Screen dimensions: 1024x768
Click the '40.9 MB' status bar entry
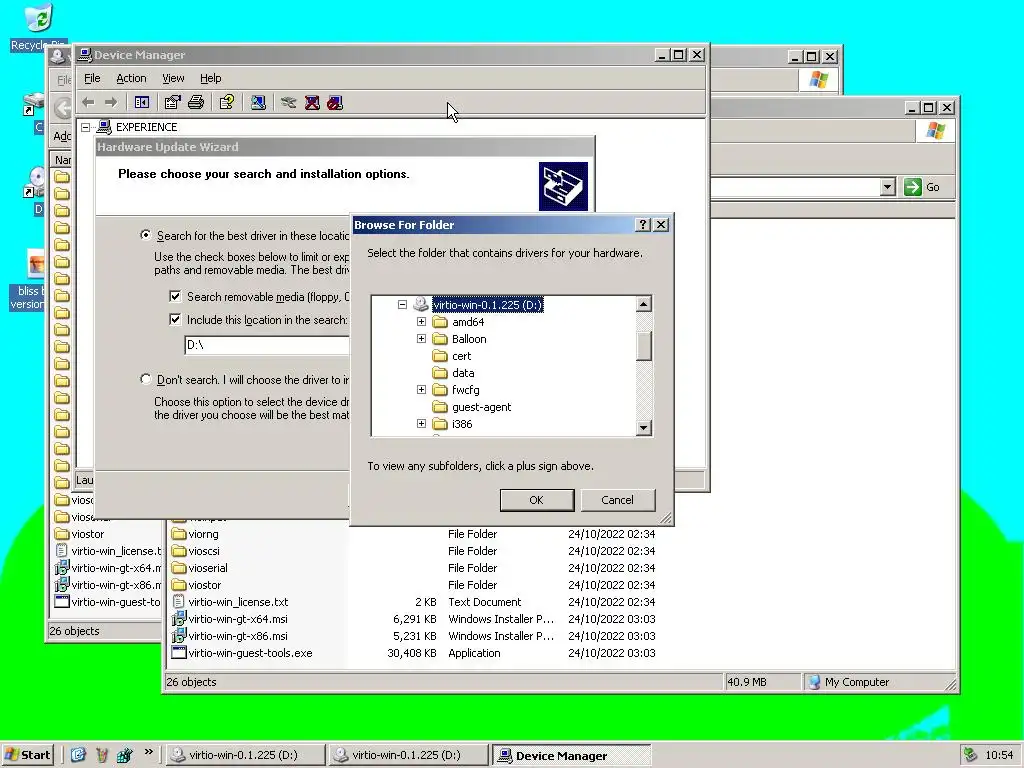(x=746, y=682)
